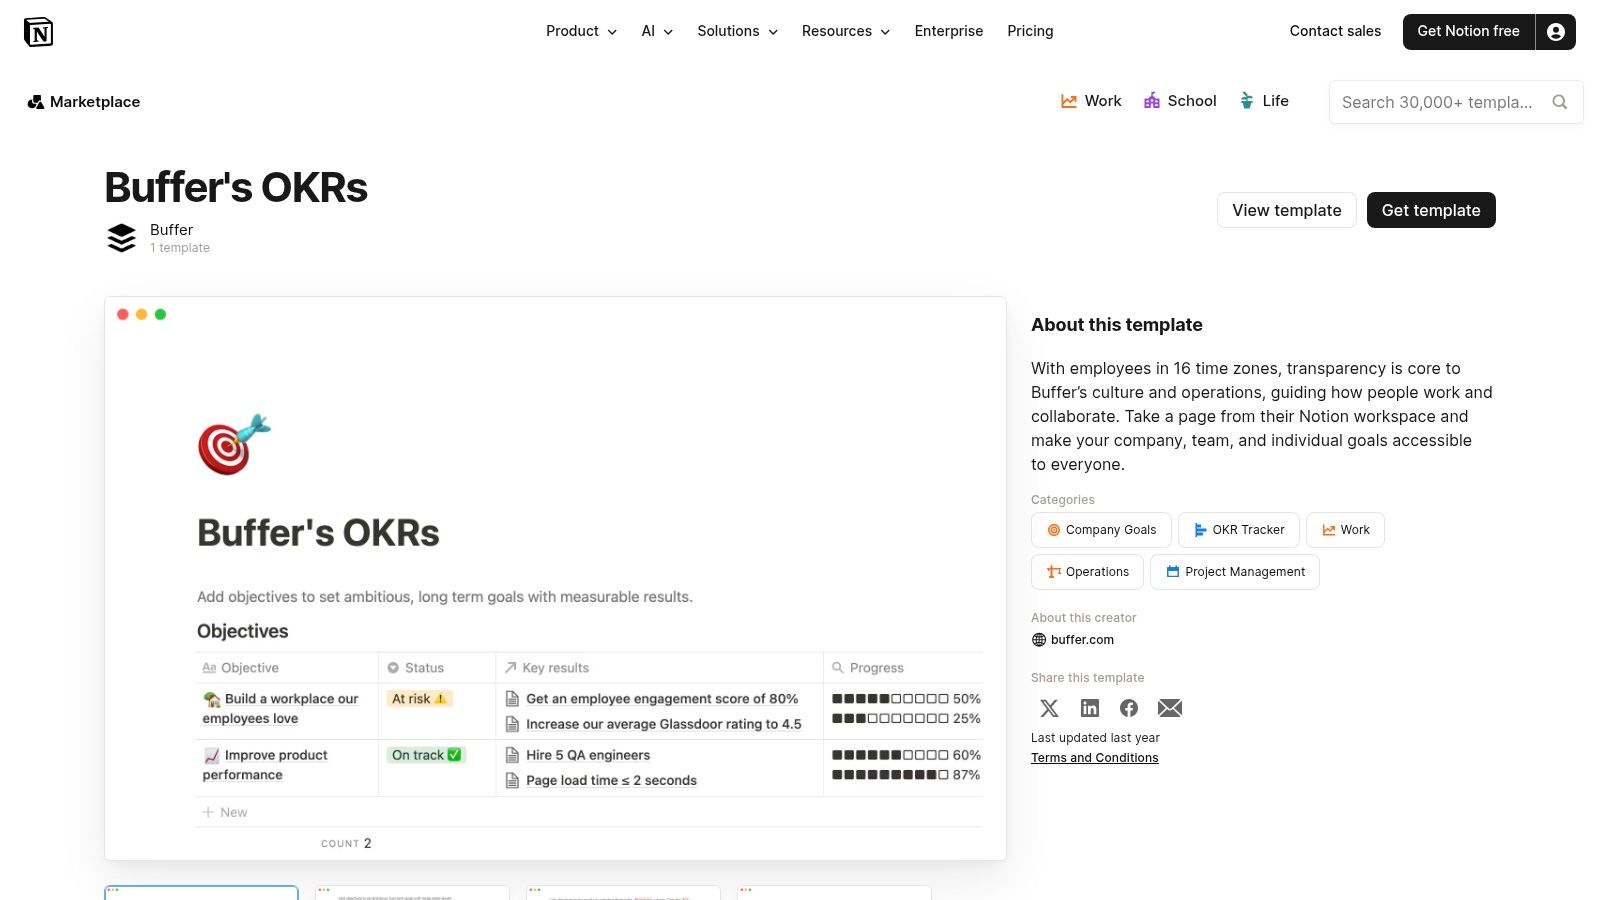Share template on Facebook
The width and height of the screenshot is (1600, 900).
1129,708
